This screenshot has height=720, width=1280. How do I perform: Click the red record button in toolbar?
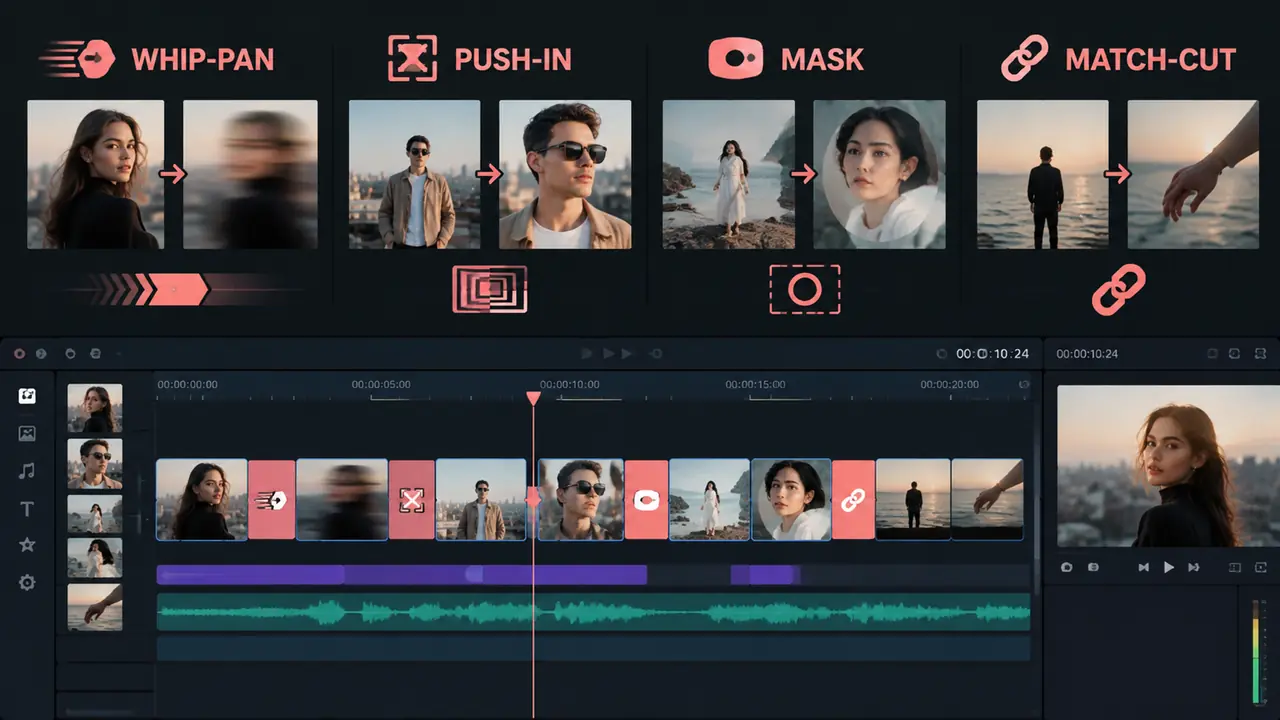(x=19, y=354)
